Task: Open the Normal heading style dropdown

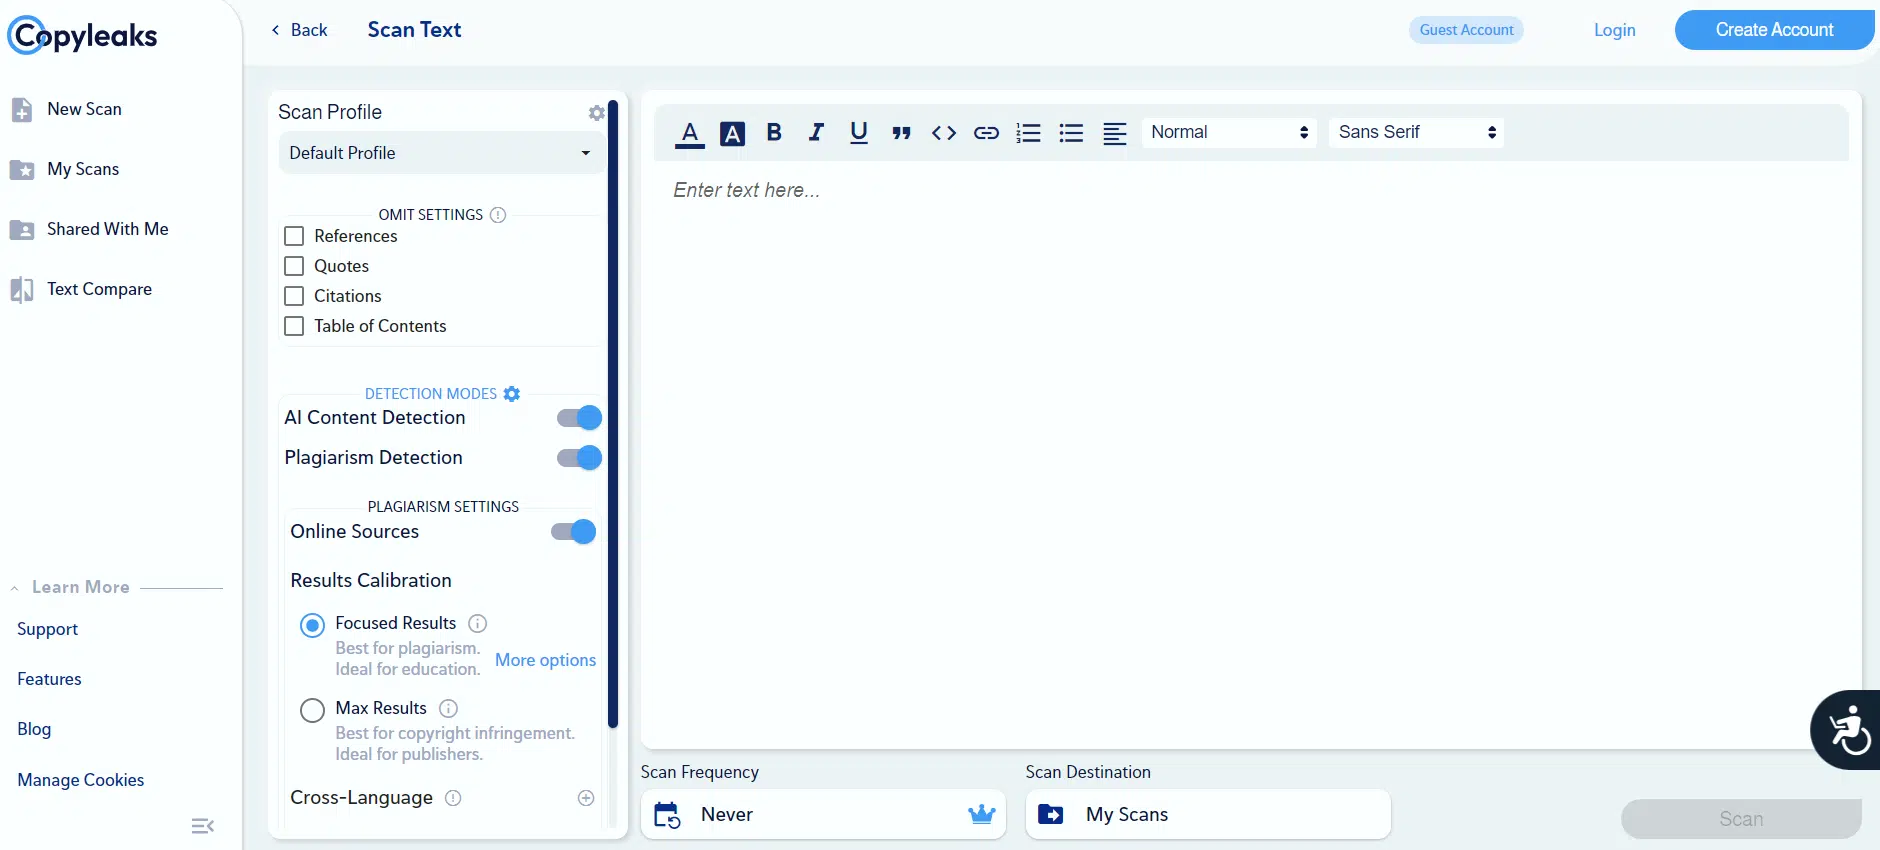Action: click(x=1229, y=132)
